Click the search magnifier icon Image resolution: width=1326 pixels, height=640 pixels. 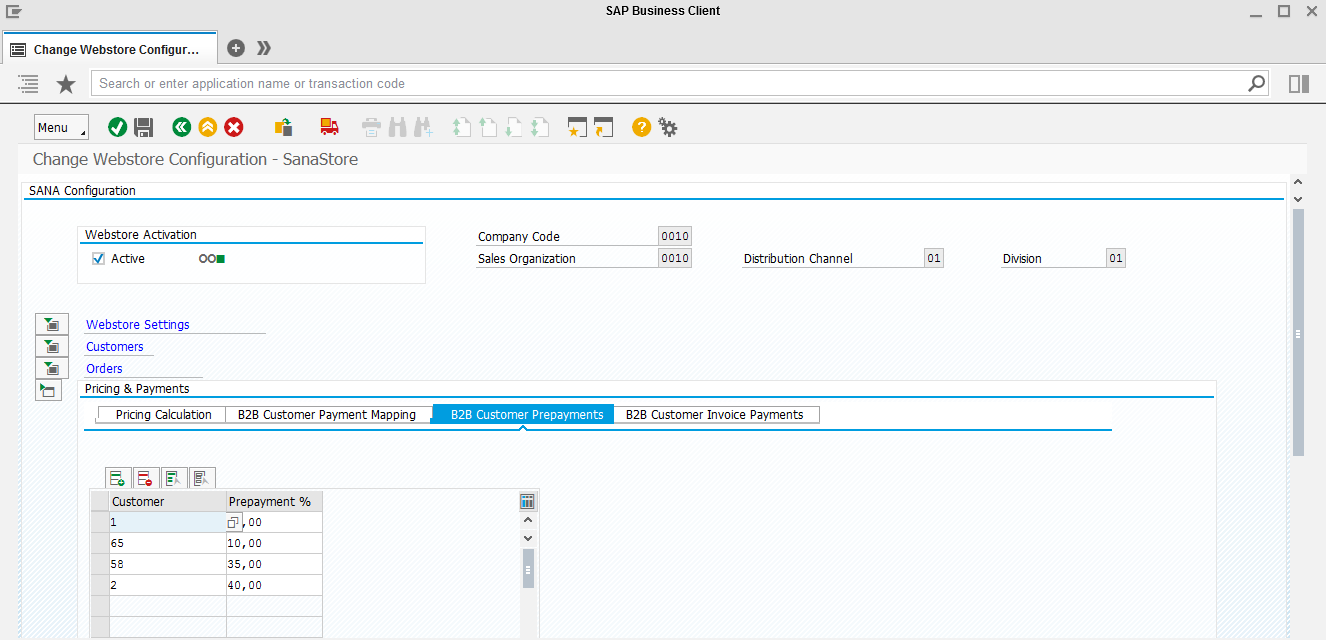tap(1257, 84)
